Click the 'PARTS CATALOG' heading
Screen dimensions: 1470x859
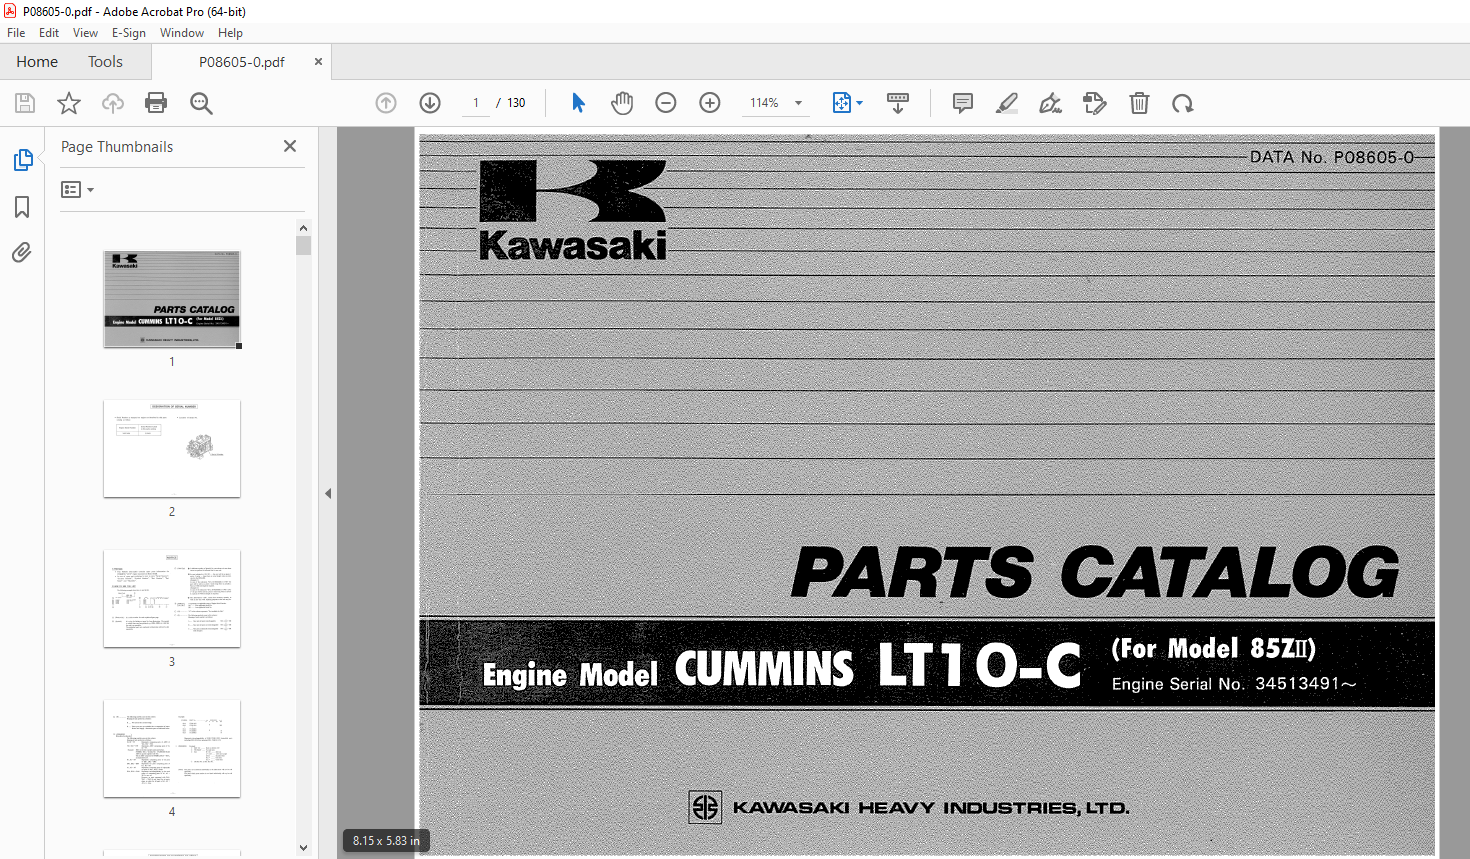pos(1096,572)
